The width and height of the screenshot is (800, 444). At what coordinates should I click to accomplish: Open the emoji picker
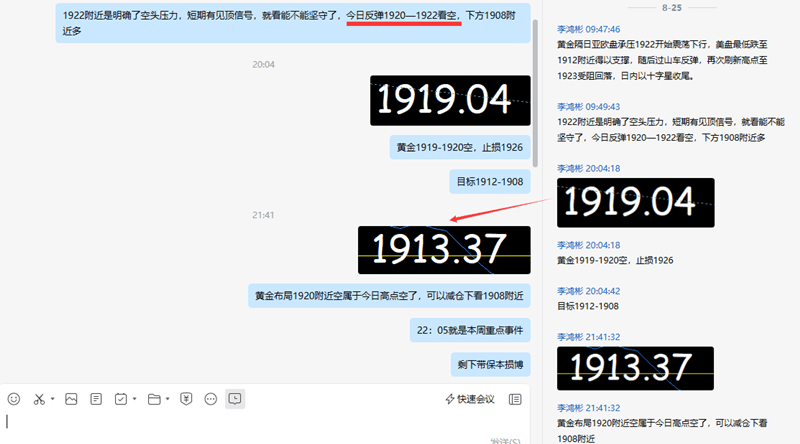14,398
